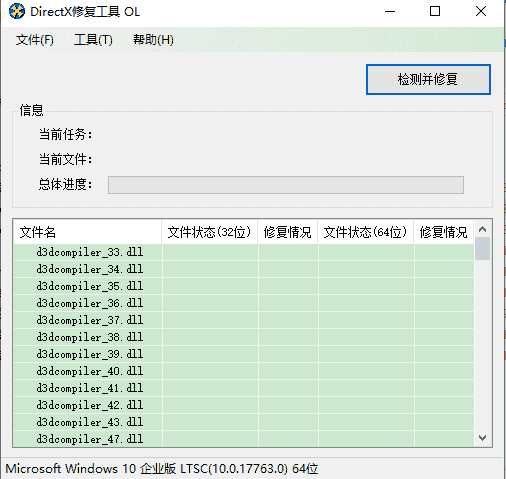The image size is (506, 479).
Task: Select row d3dcompiler_41.dll
Action: tap(244, 388)
